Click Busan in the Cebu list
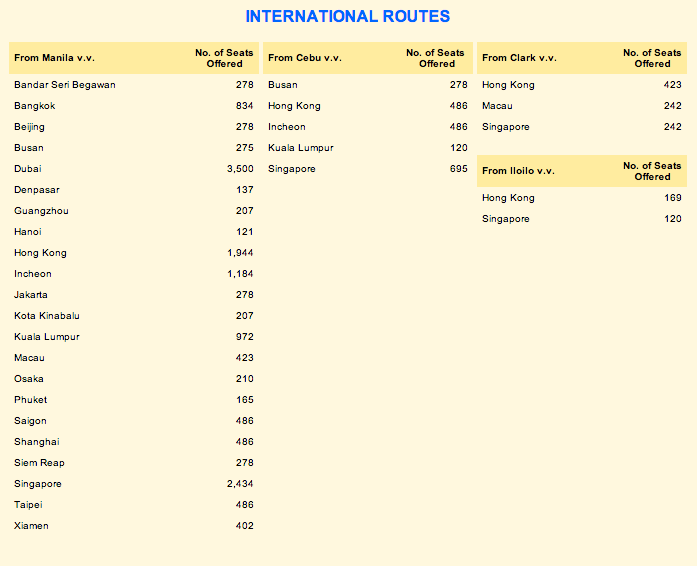 283,84
